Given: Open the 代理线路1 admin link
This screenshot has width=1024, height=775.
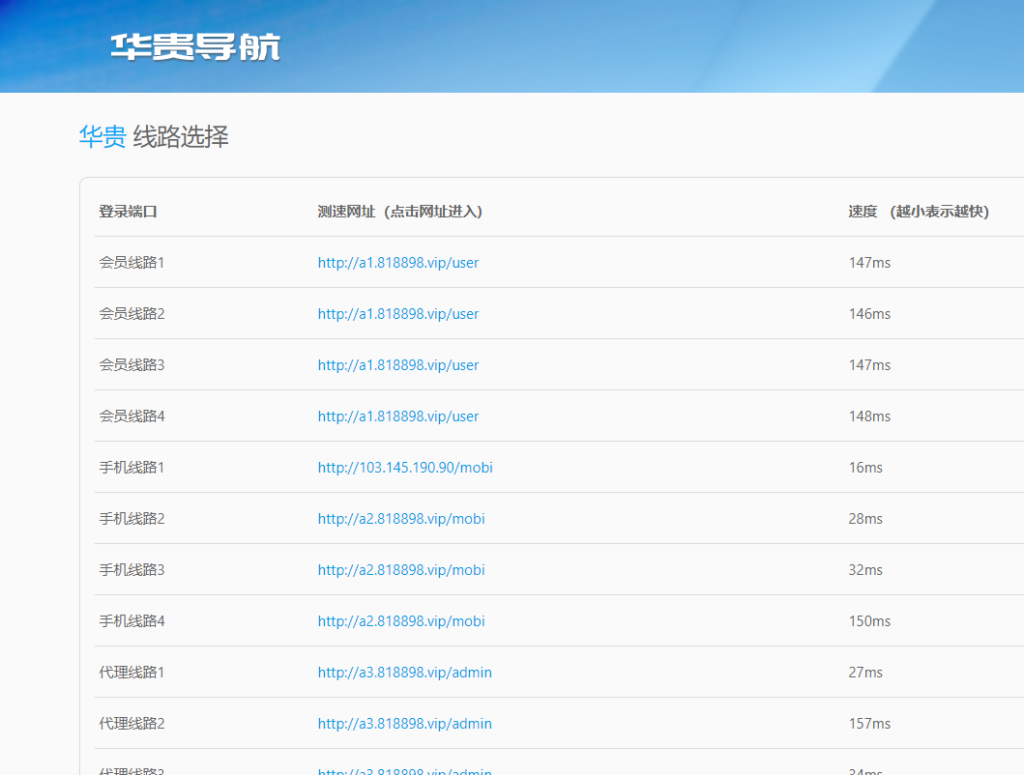Looking at the screenshot, I should click(x=404, y=672).
